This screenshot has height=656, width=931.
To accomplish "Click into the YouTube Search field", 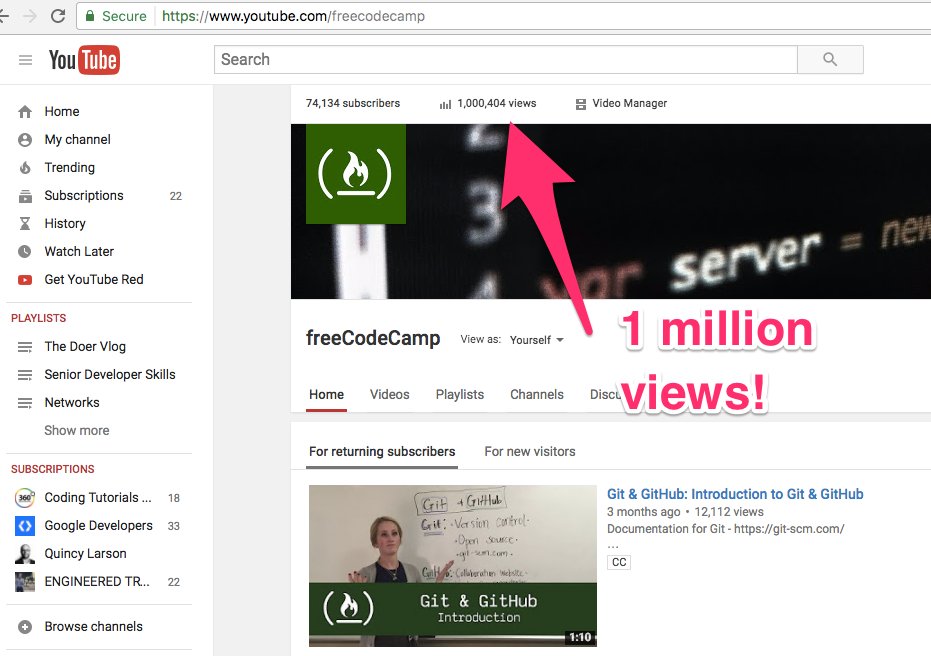I will [x=505, y=59].
